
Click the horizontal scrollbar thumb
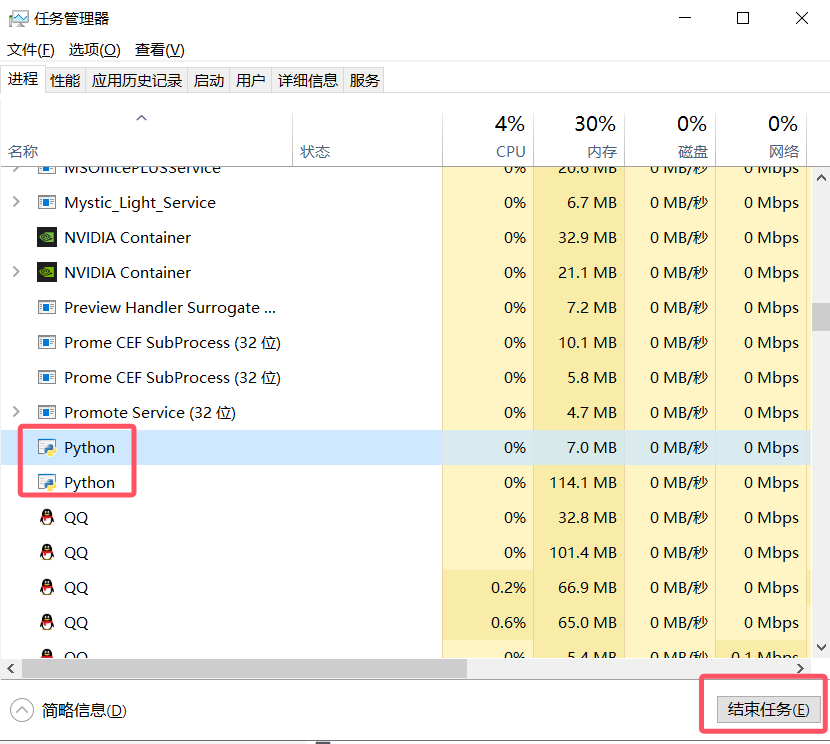pyautogui.click(x=244, y=668)
